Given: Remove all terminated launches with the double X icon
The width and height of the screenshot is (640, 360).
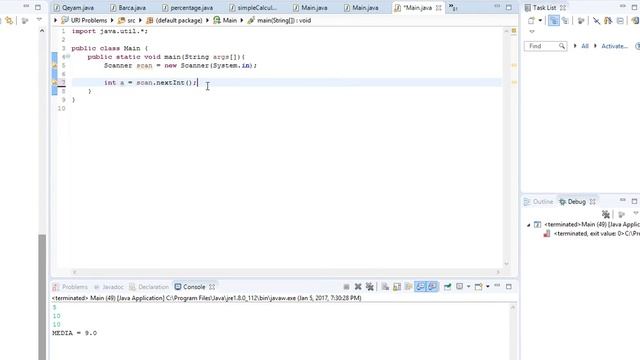Looking at the screenshot, I should (370, 287).
